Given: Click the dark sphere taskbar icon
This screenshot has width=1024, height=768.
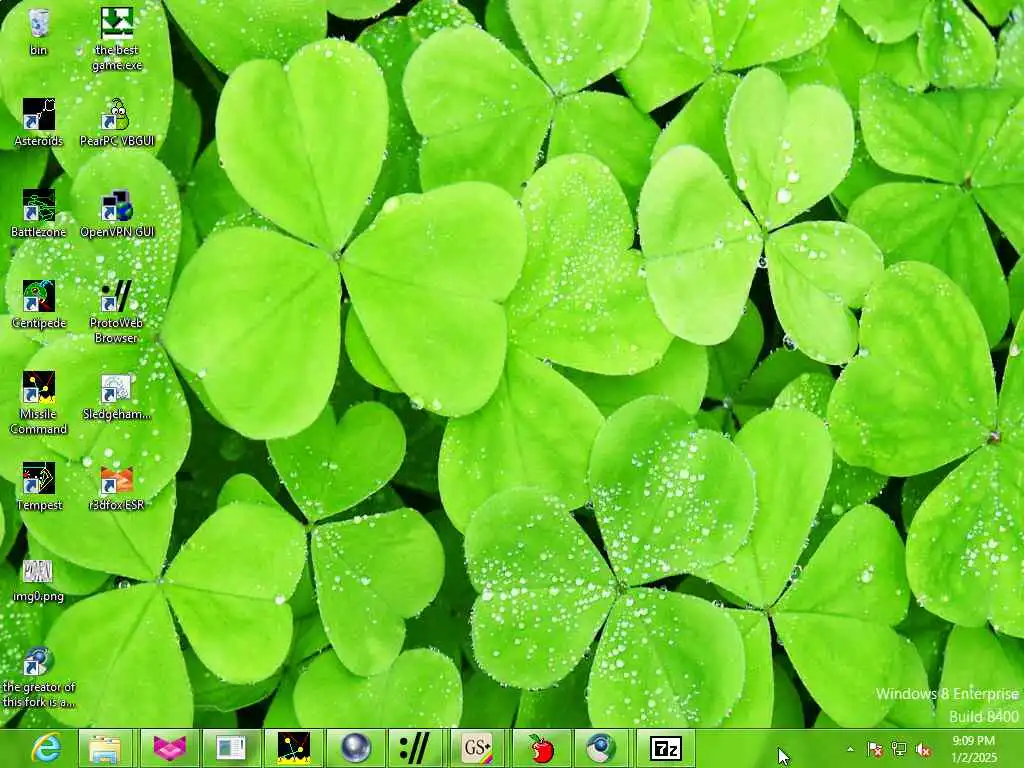Looking at the screenshot, I should (355, 748).
